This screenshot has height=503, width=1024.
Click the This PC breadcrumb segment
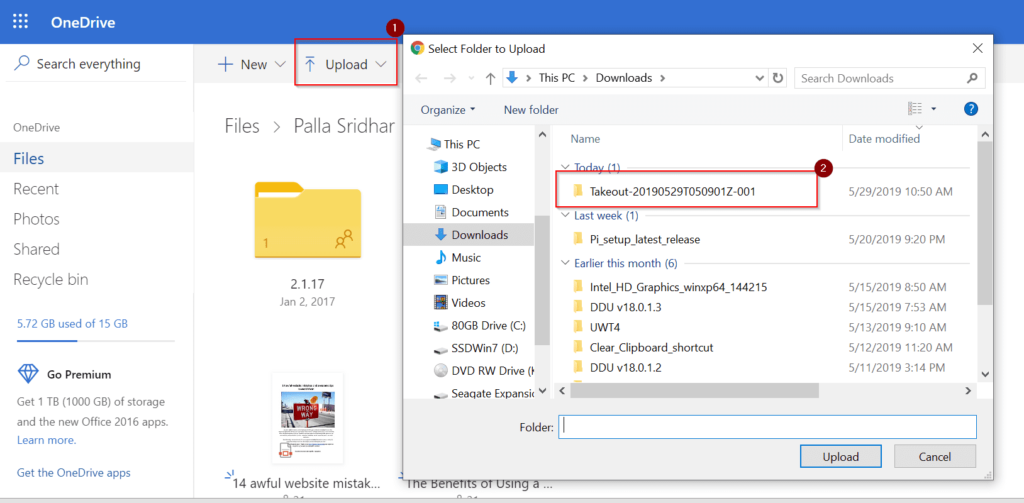point(558,78)
